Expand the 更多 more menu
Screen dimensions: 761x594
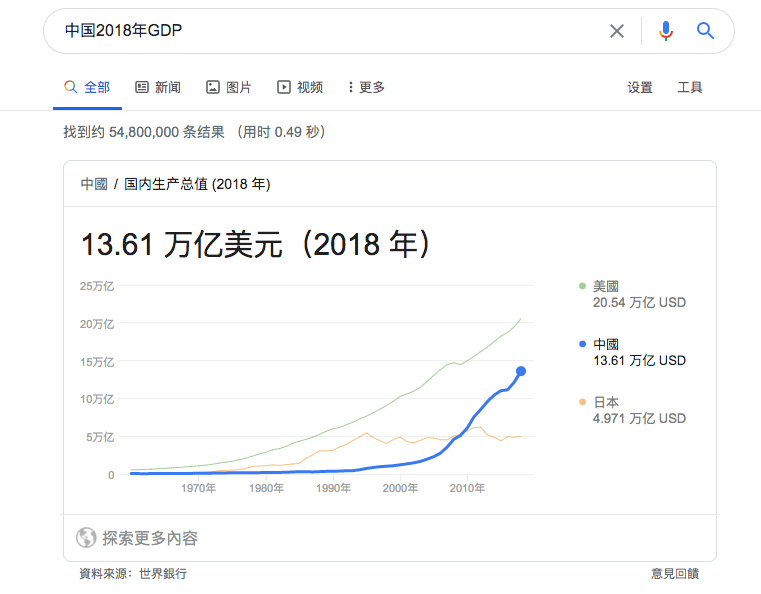click(366, 87)
